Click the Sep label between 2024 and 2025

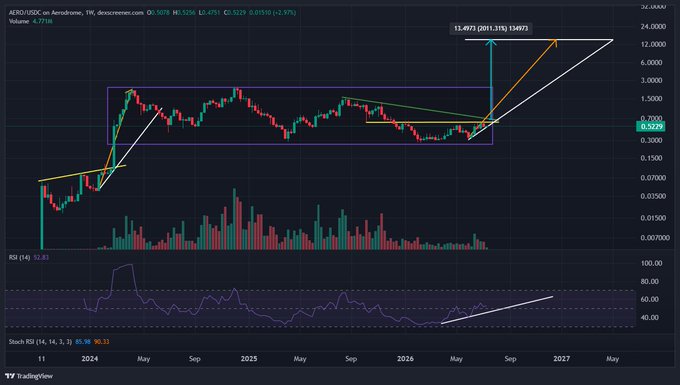195,359
